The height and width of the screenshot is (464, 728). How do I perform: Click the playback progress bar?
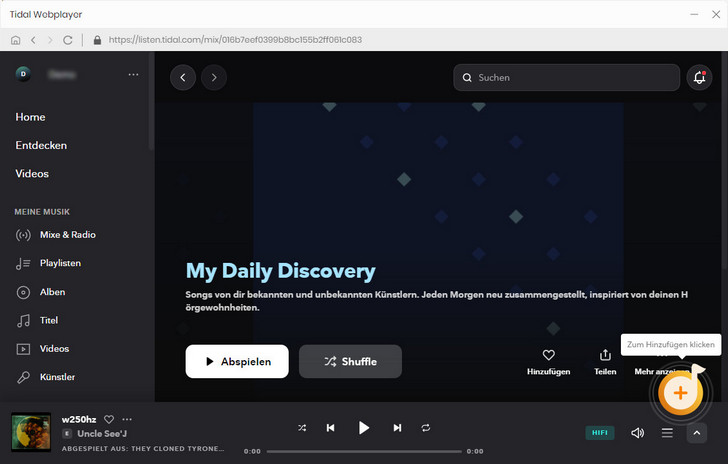tap(364, 451)
